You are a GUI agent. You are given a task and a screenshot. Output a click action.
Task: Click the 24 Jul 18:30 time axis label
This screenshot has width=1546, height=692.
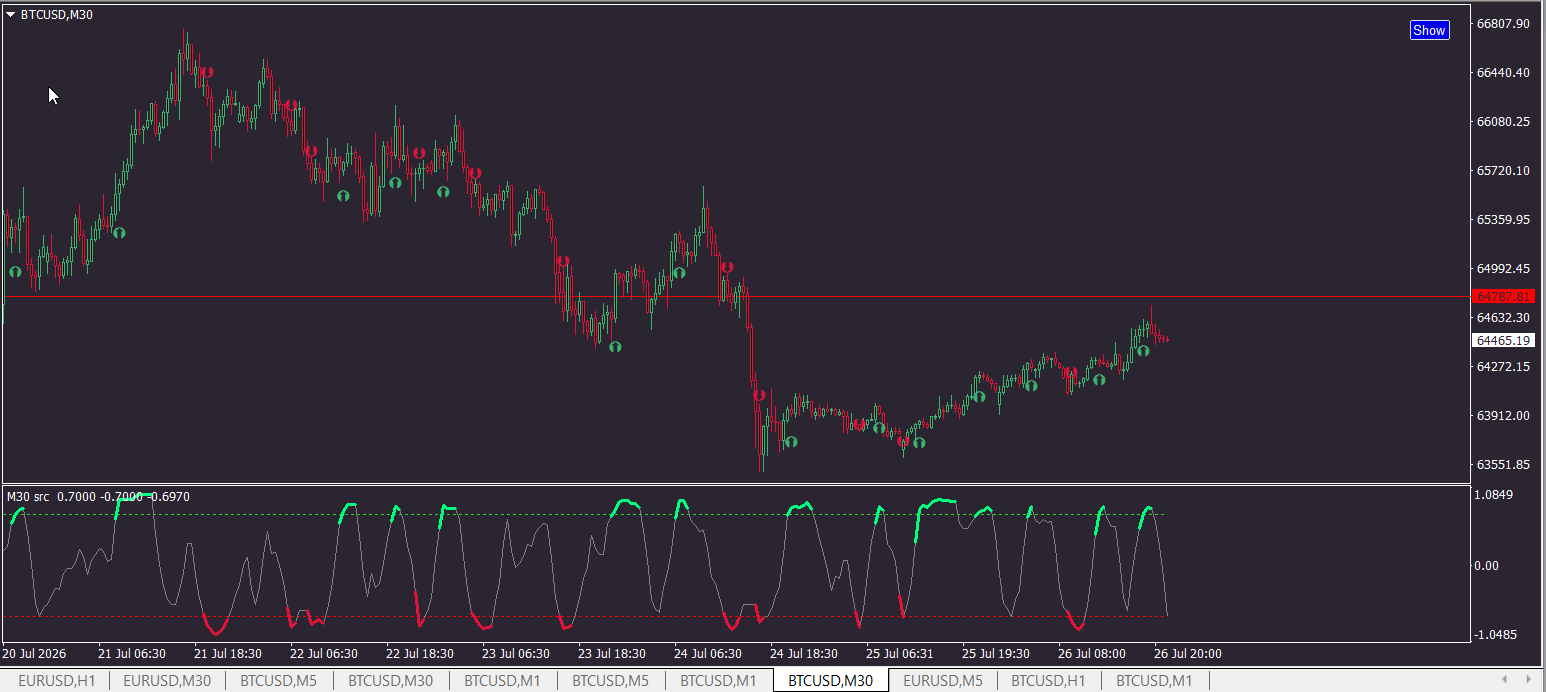click(804, 654)
